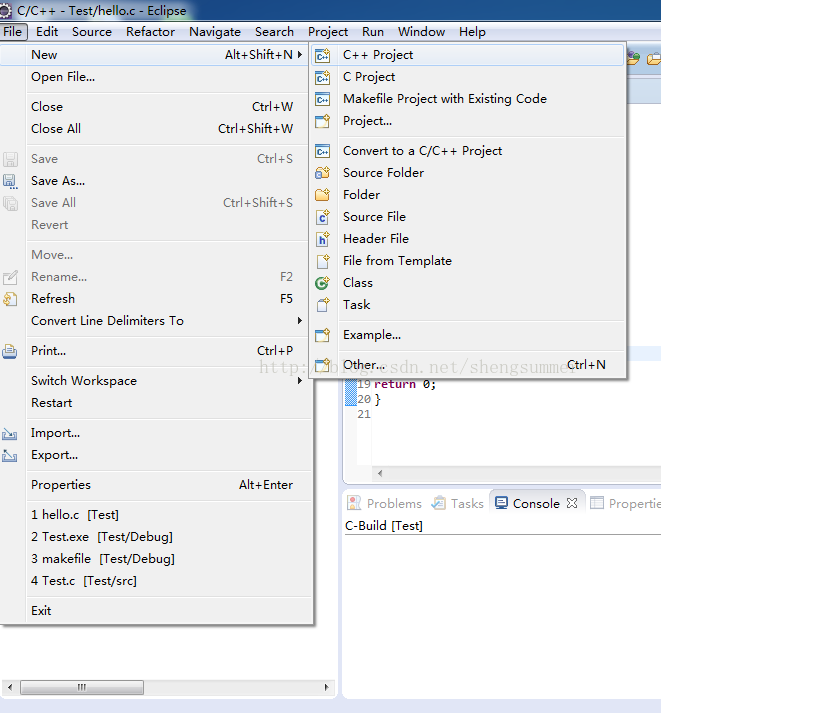Reopen recent file 4 Test.c [Test/src]

[x=155, y=580]
